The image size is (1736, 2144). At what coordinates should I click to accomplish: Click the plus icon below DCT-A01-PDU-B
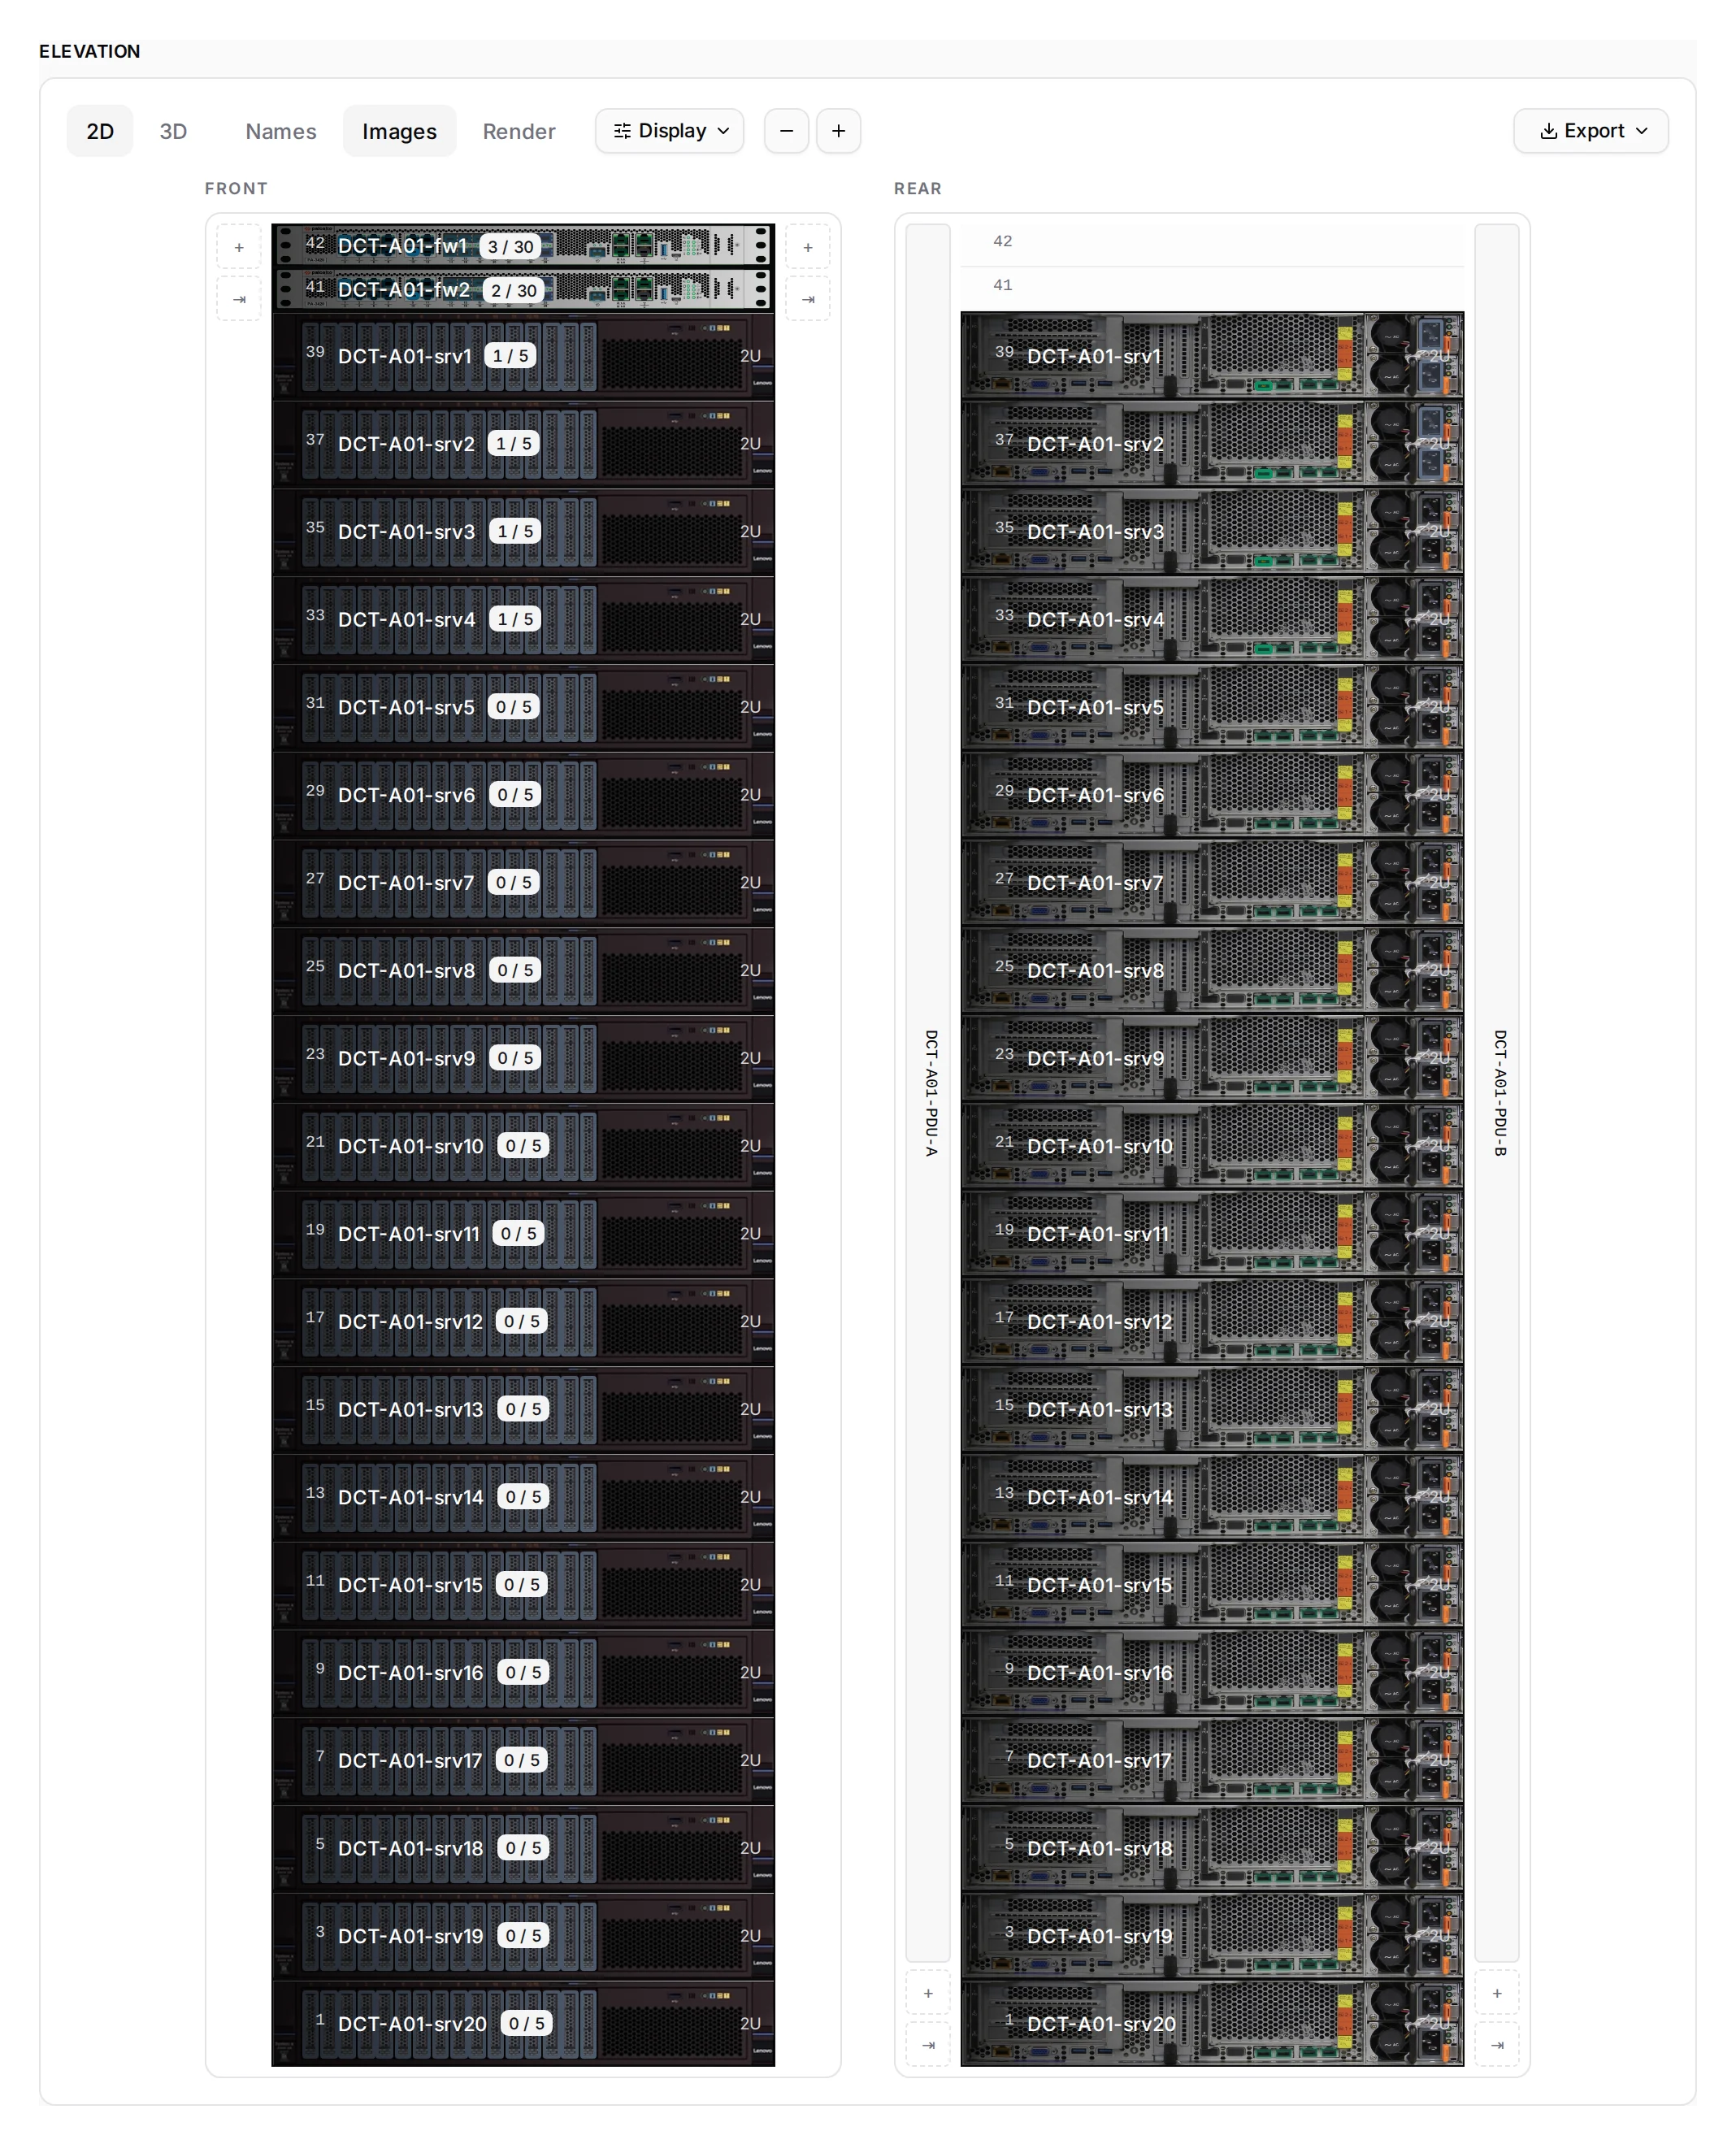tap(1497, 1993)
